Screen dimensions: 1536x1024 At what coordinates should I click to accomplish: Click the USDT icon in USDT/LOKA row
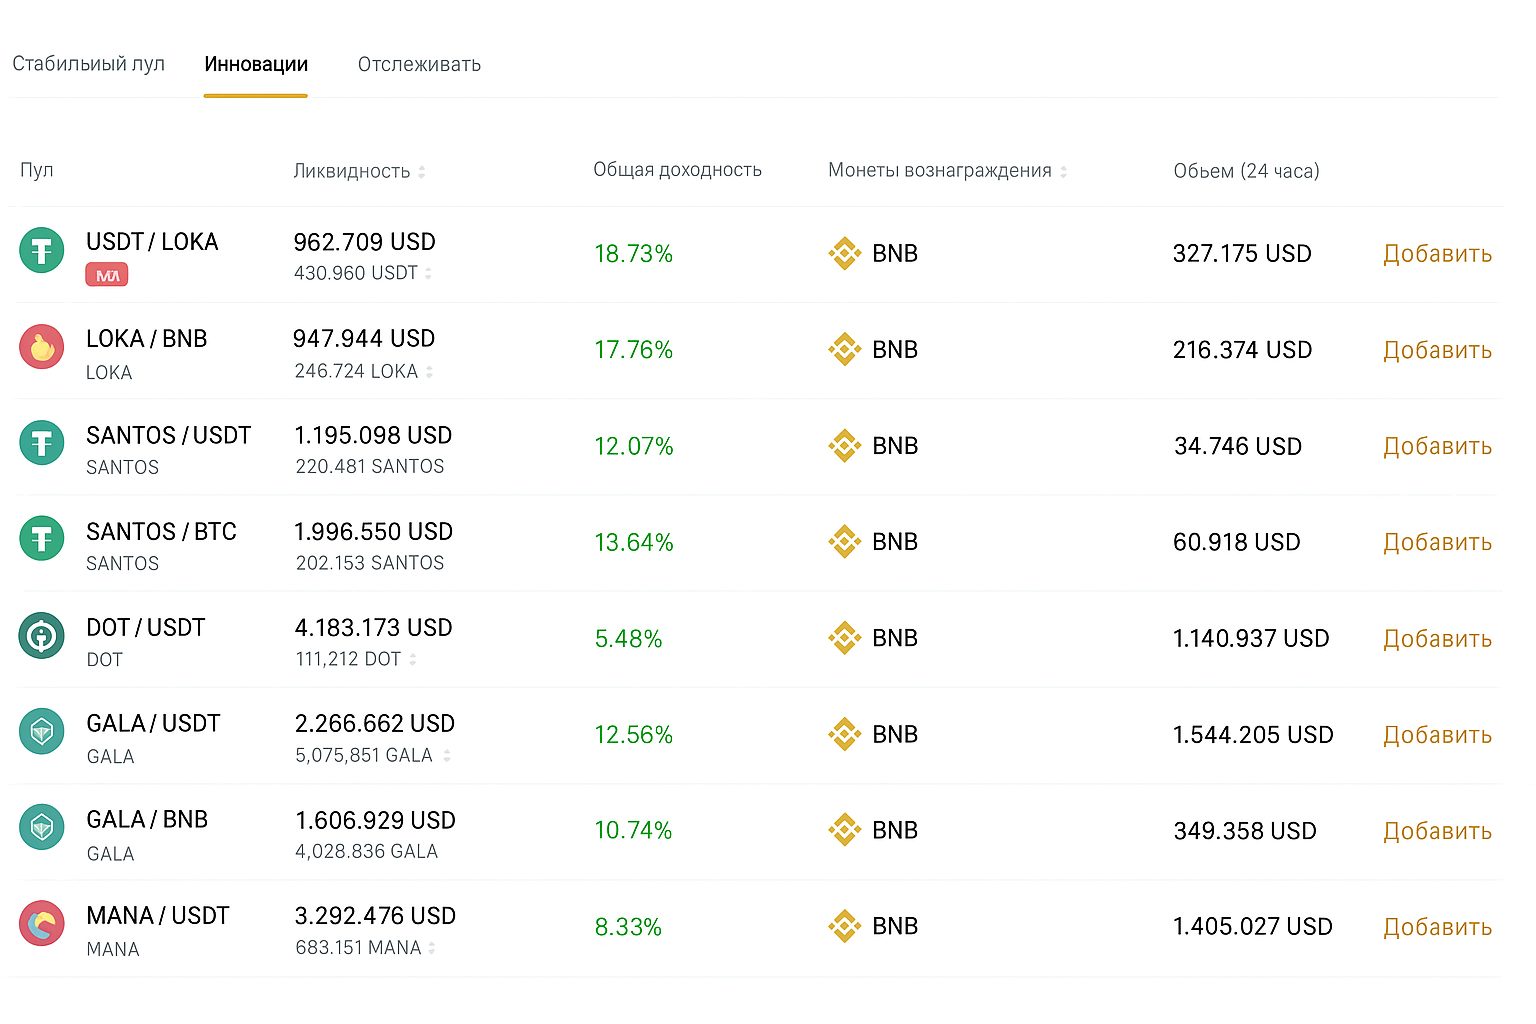click(41, 250)
